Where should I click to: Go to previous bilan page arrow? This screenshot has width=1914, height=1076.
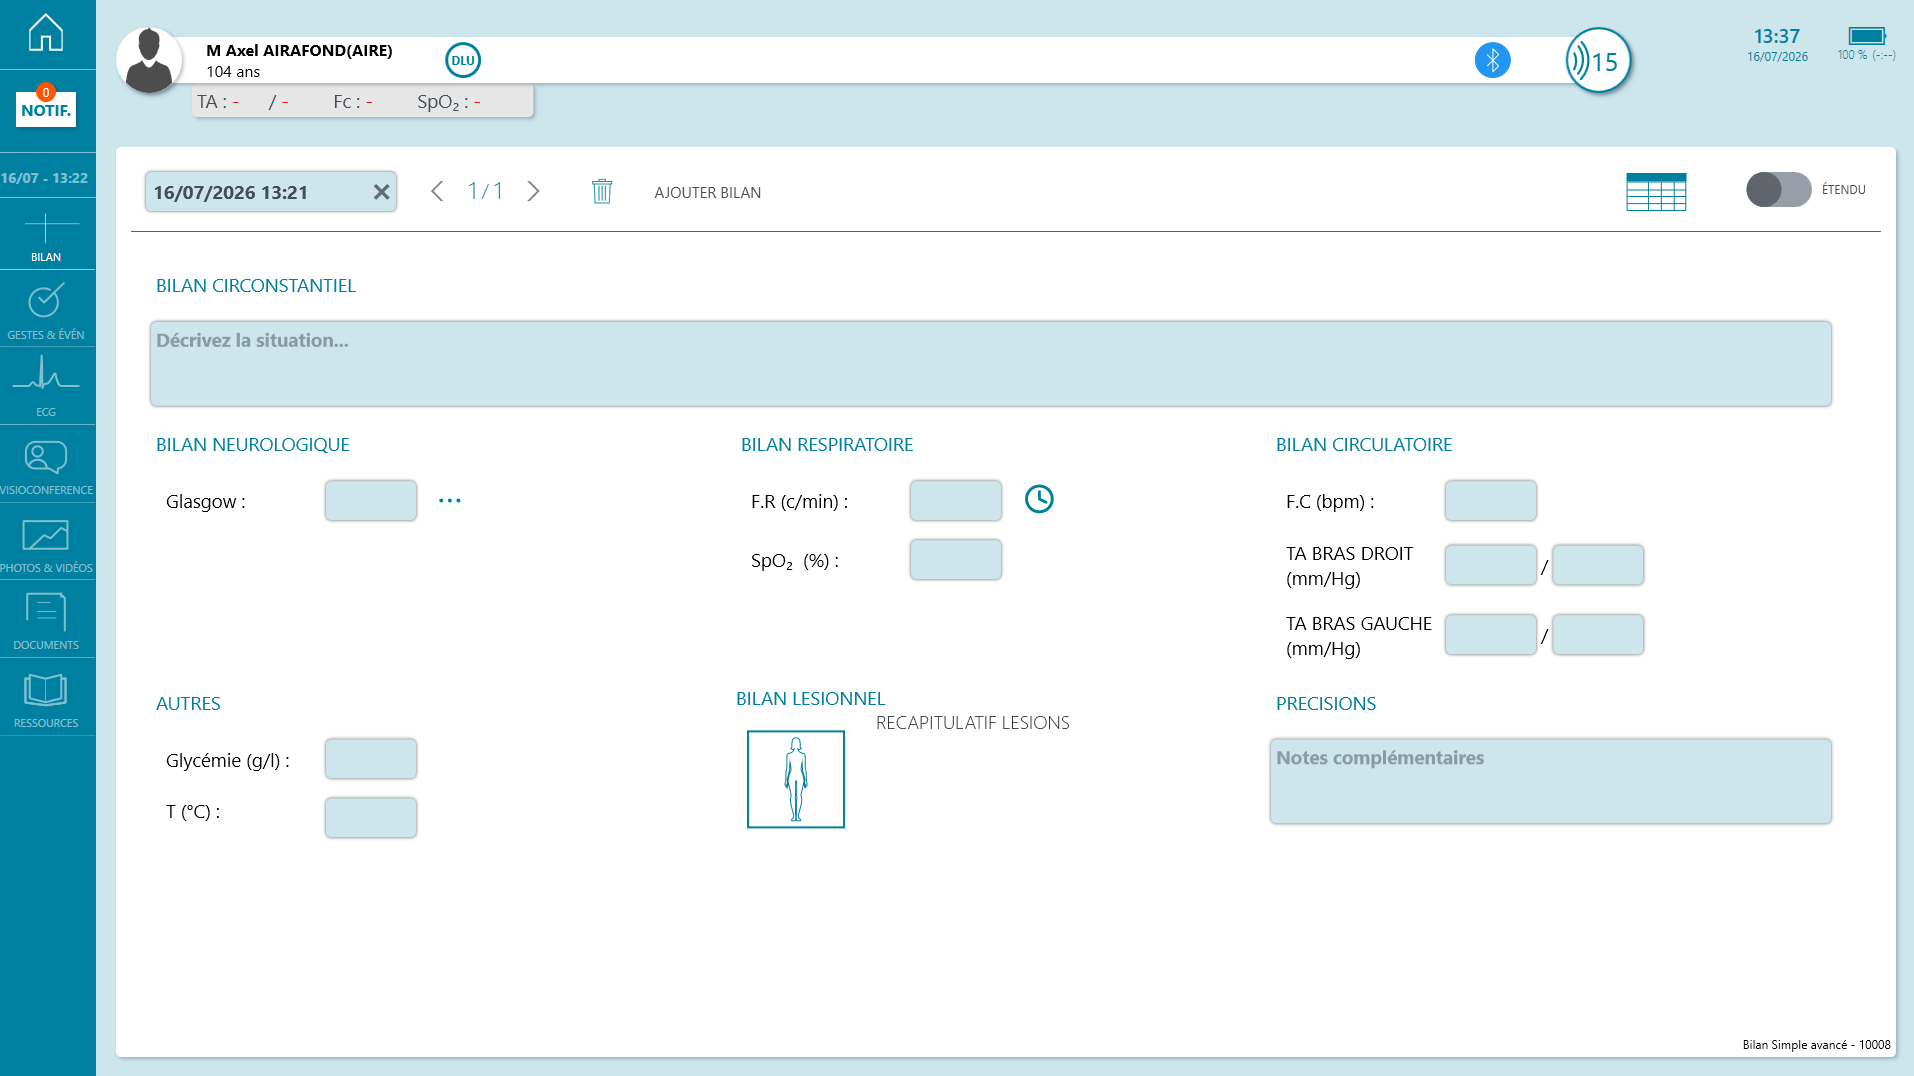point(437,191)
